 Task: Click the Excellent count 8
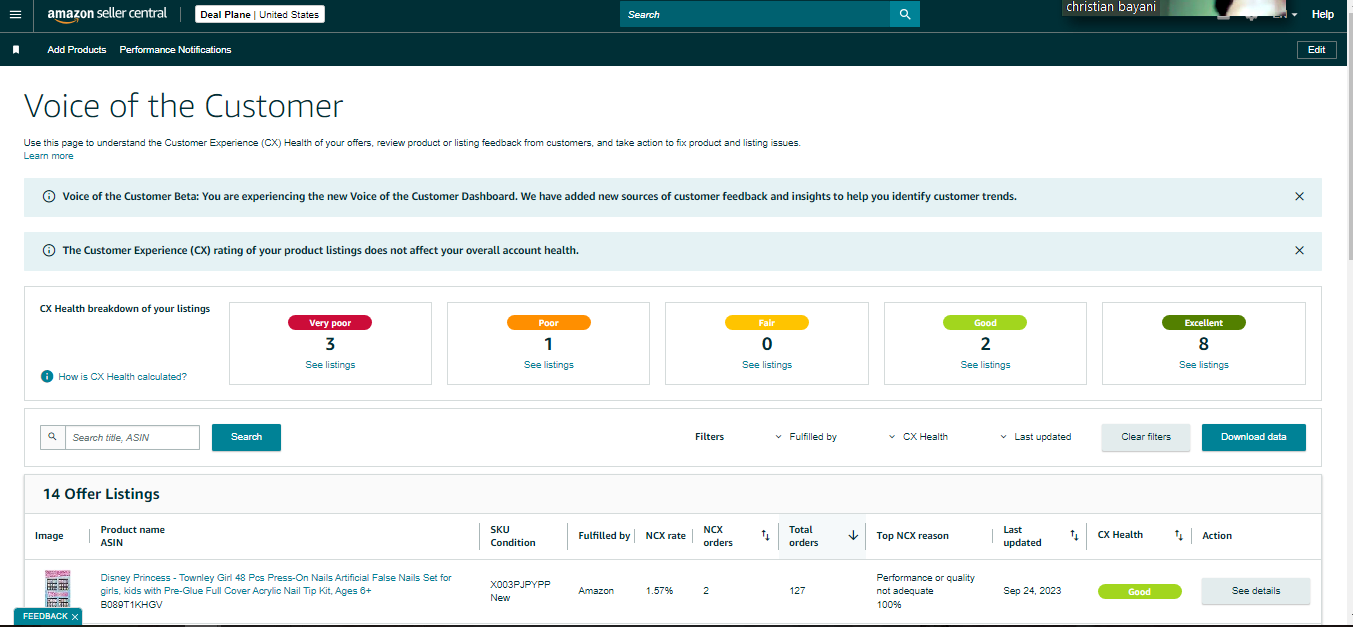click(1204, 344)
